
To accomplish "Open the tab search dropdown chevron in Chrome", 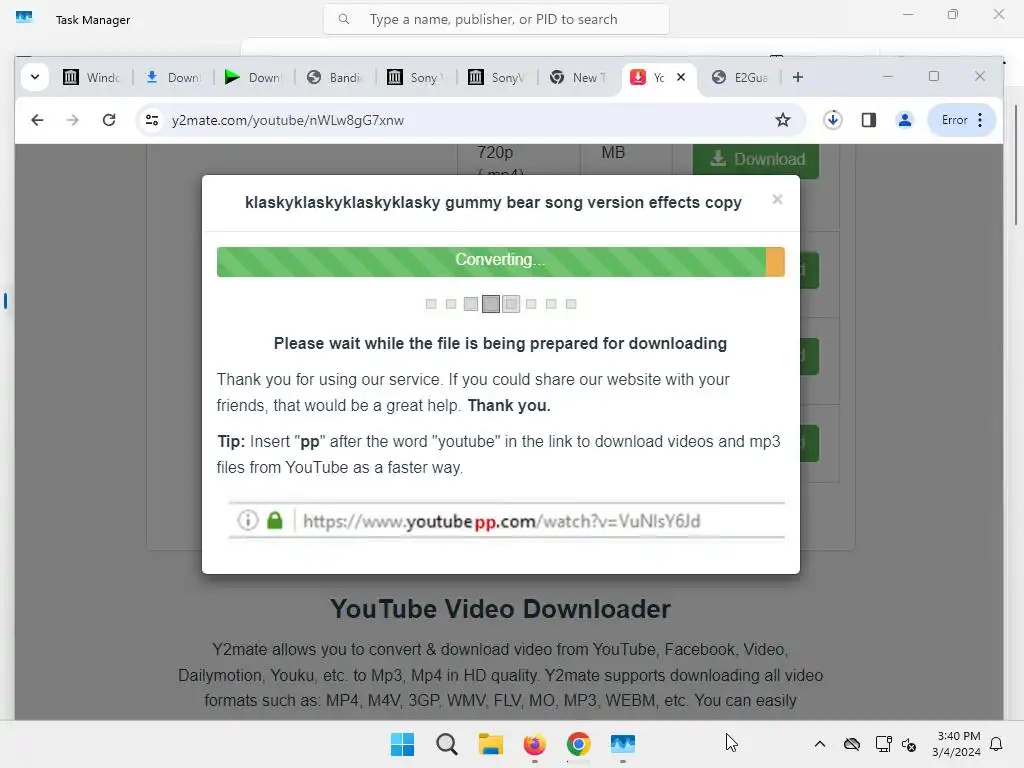I will (35, 77).
